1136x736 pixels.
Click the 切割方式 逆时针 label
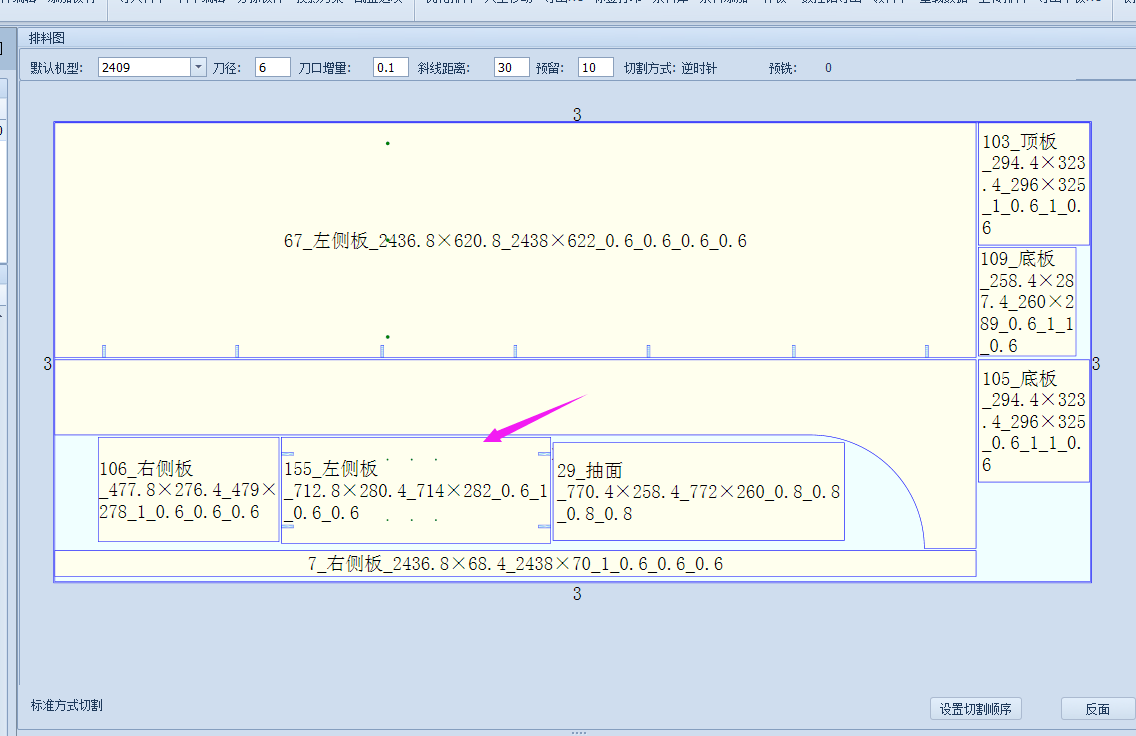[670, 68]
